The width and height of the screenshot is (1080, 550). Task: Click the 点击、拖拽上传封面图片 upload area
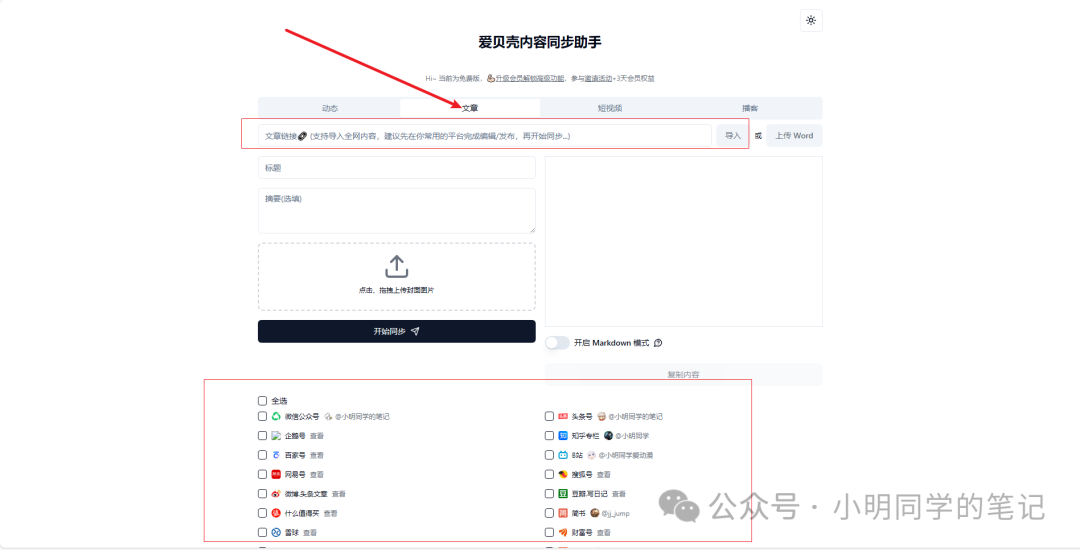click(397, 276)
